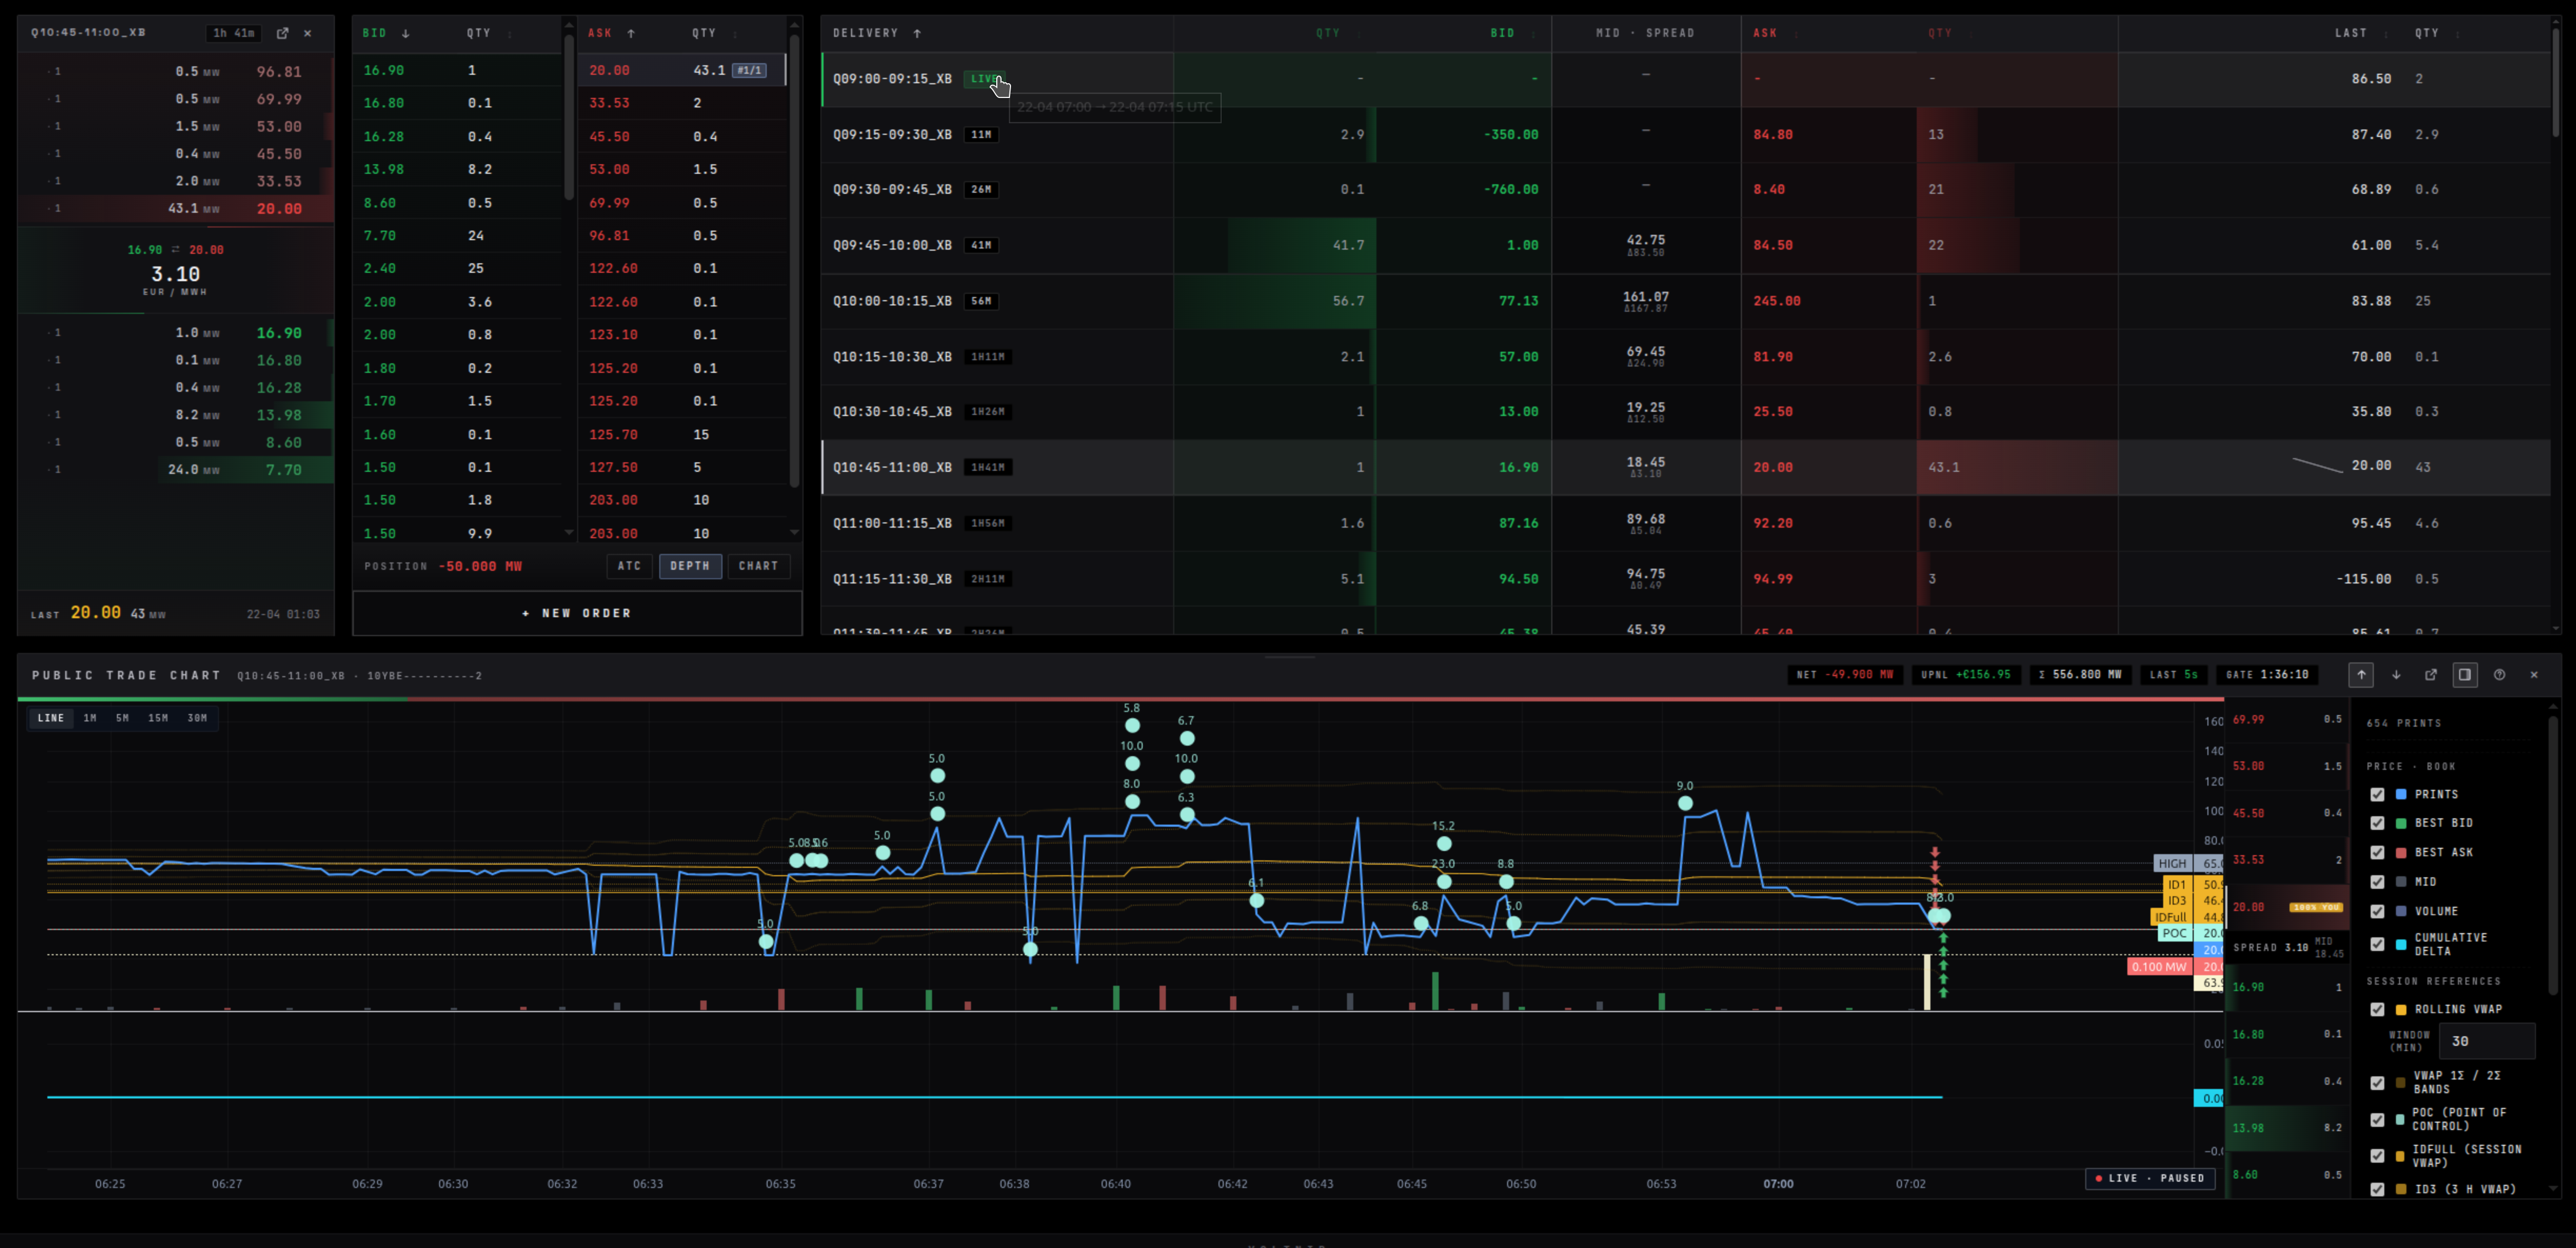Toggle BID column descending sort arrow
The image size is (2576, 1248).
[x=406, y=33]
